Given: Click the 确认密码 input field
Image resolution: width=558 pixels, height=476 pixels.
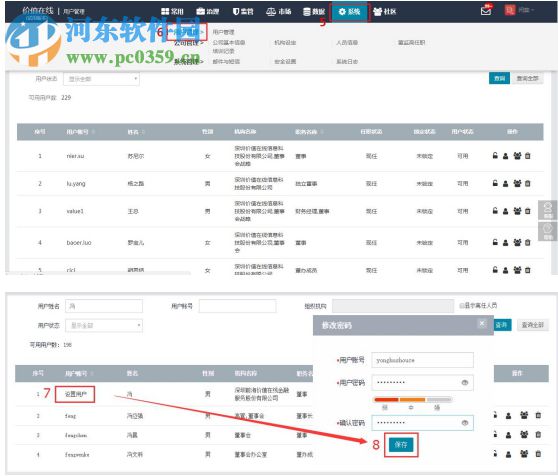Looking at the screenshot, I should [422, 423].
